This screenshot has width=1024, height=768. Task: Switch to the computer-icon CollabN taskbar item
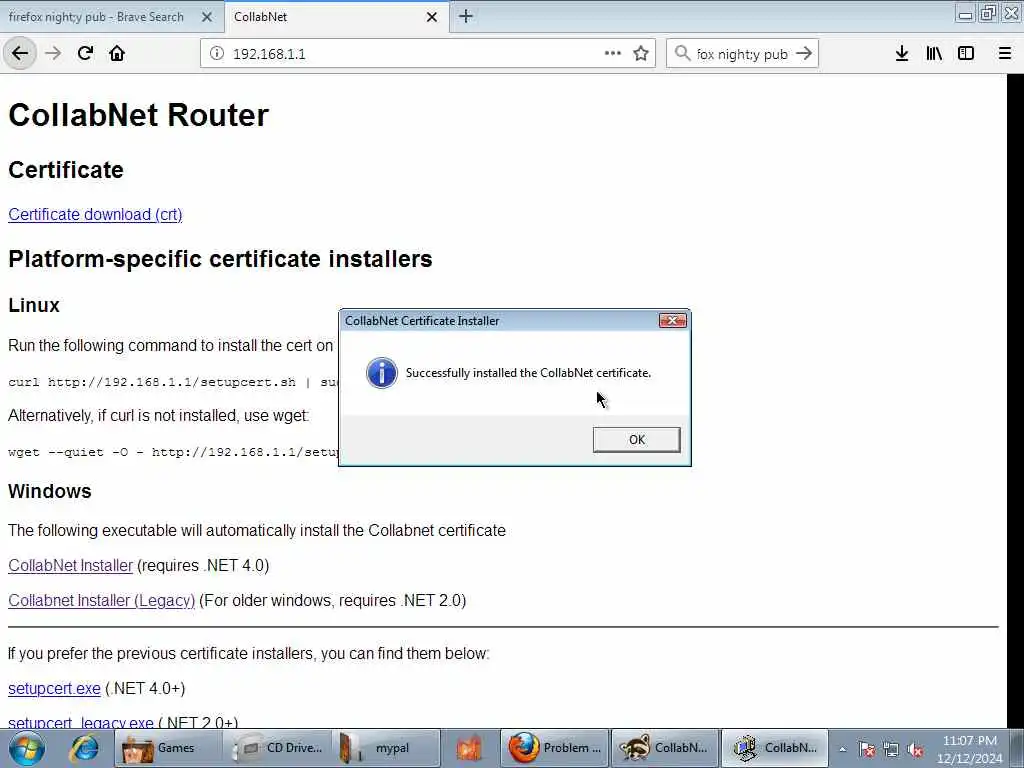pyautogui.click(x=775, y=748)
